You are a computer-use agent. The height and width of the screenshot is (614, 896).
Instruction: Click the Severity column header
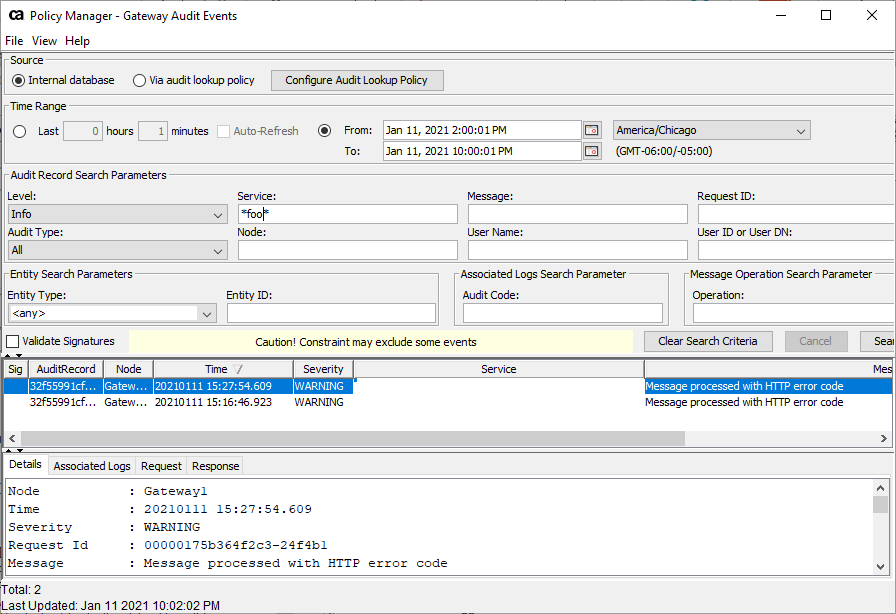coord(323,369)
